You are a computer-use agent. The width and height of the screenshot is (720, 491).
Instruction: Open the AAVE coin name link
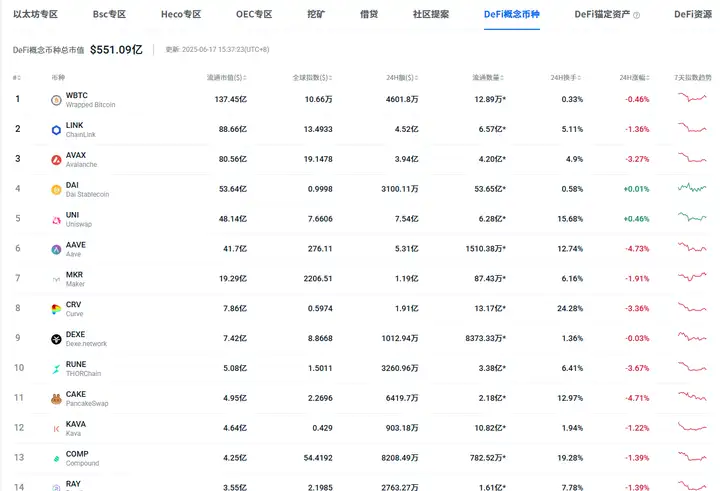click(x=76, y=245)
